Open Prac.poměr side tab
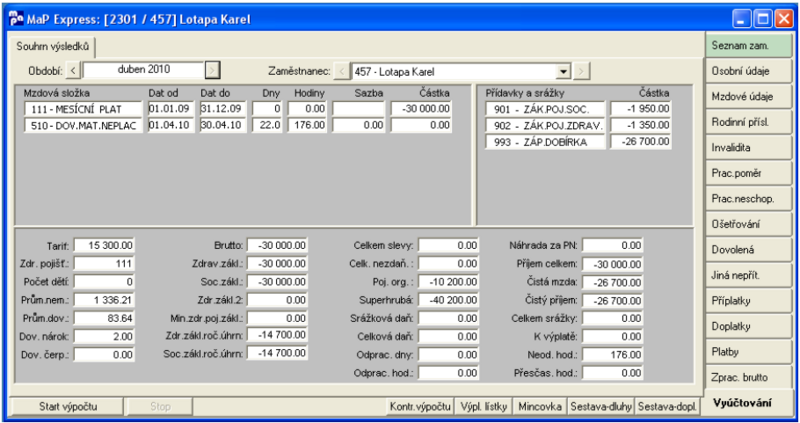Image resolution: width=800 pixels, height=423 pixels. [x=748, y=173]
